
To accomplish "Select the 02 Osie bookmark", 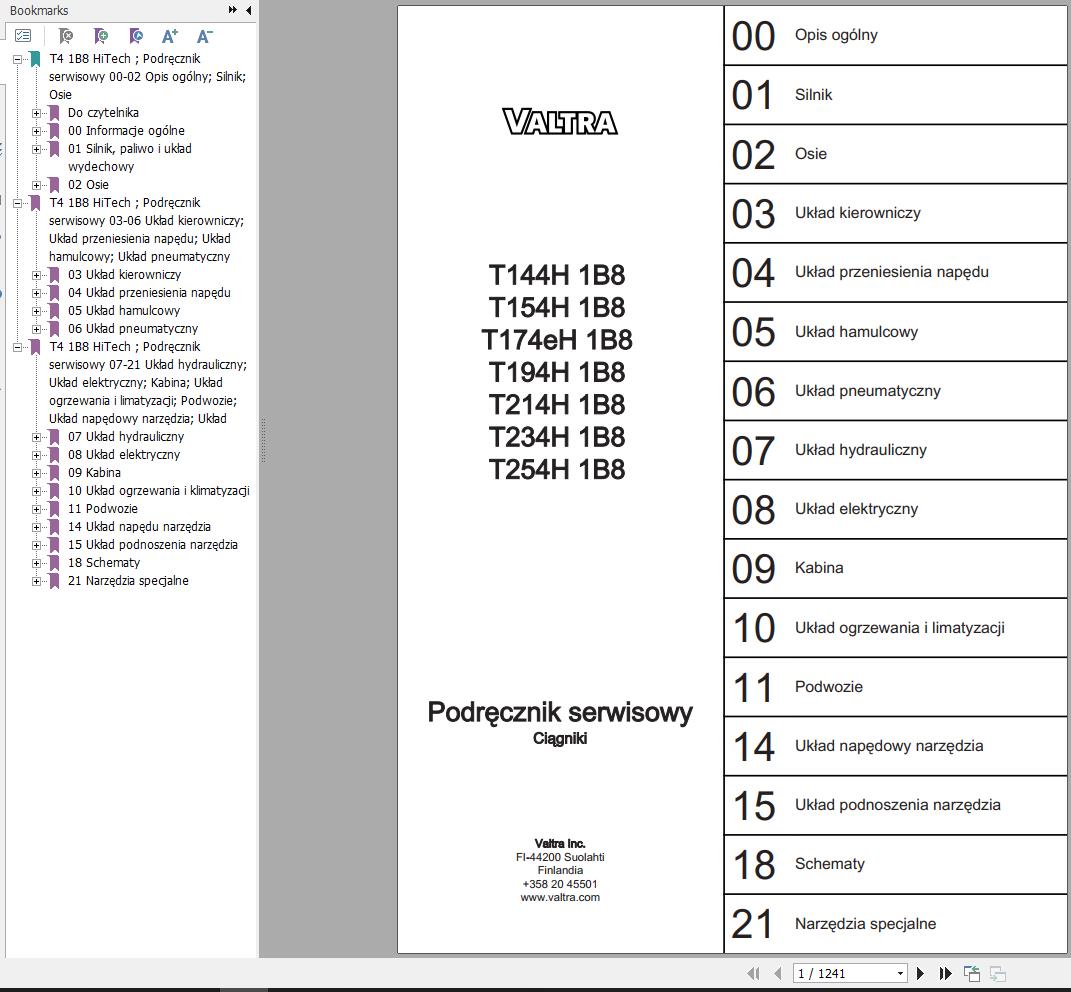I will click(88, 184).
